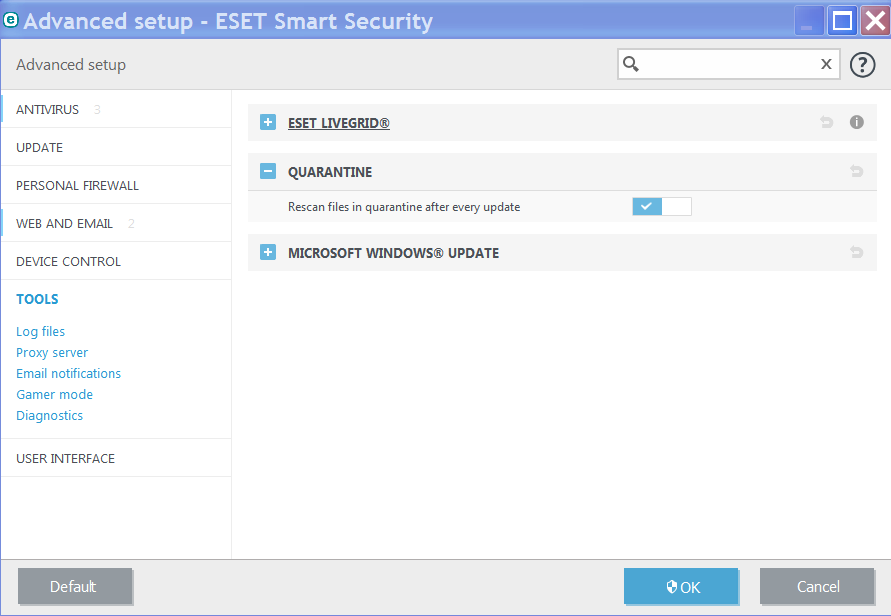Click the ESET logo in title bar
The width and height of the screenshot is (891, 616).
point(11,20)
